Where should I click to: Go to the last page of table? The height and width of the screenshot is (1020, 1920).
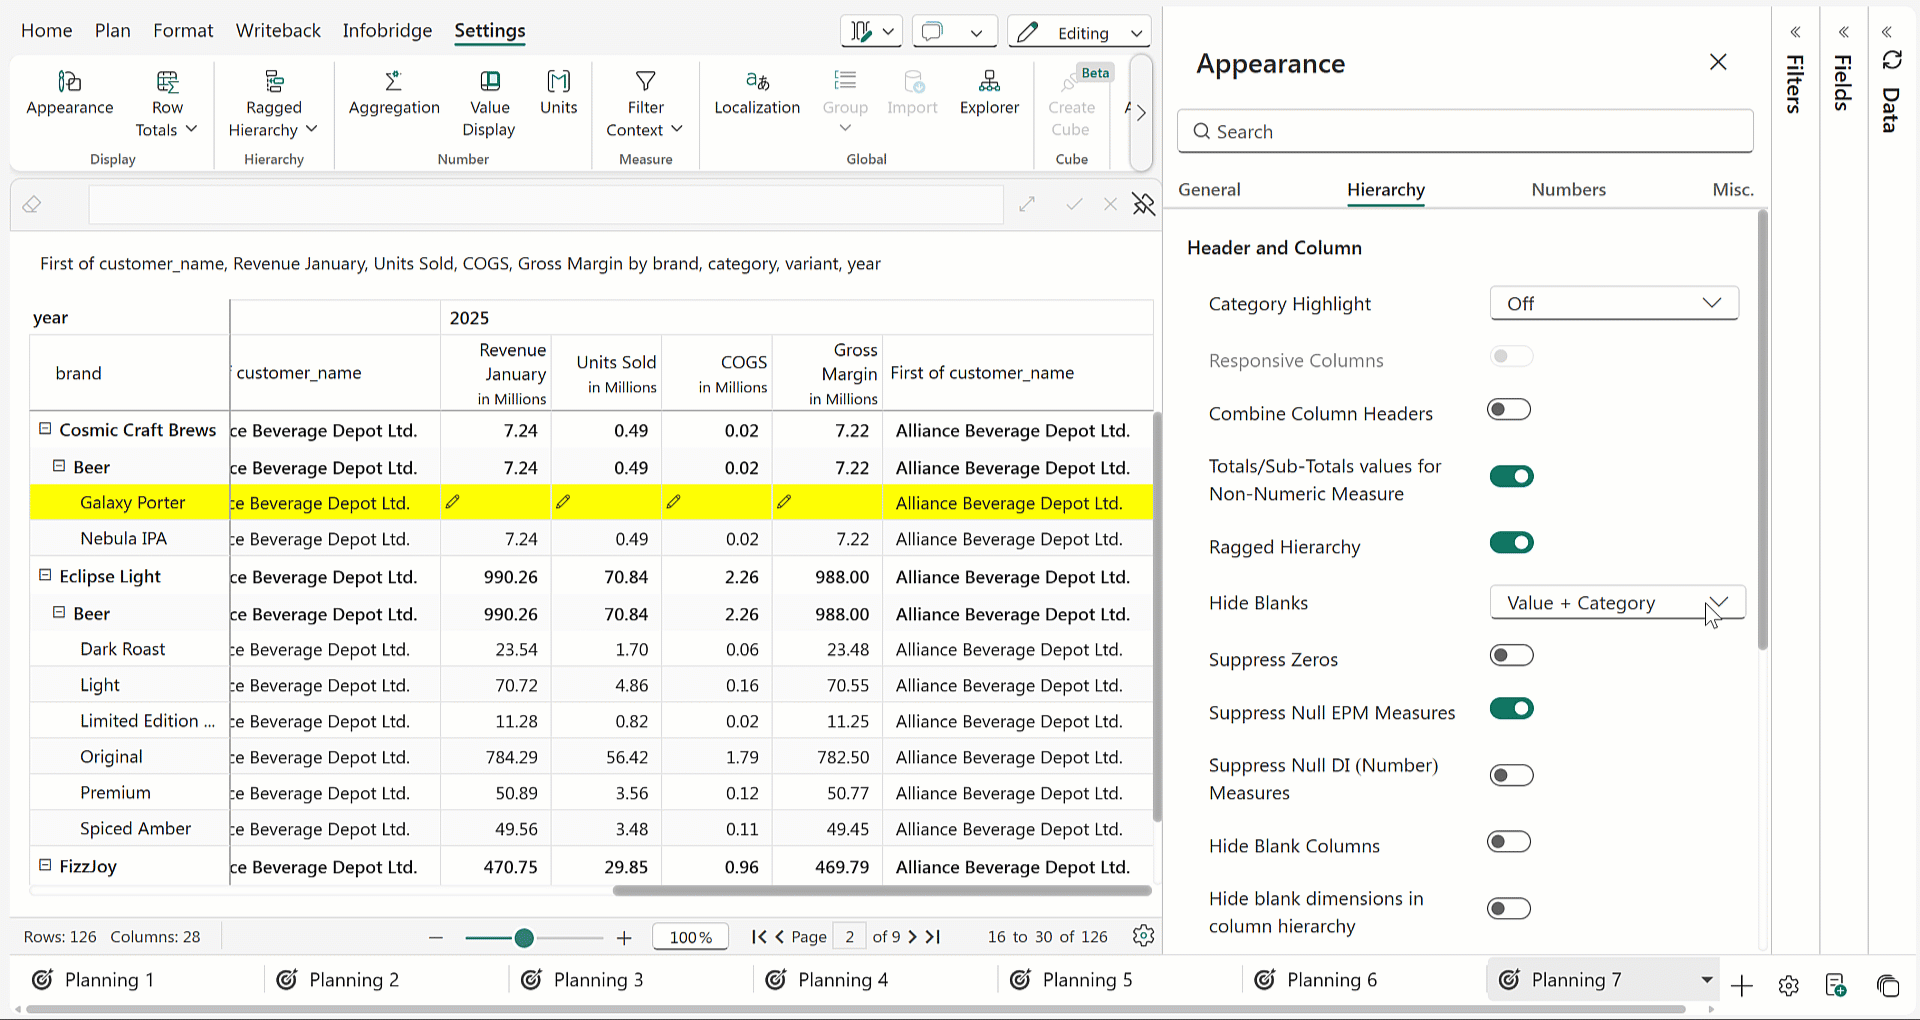tap(933, 937)
